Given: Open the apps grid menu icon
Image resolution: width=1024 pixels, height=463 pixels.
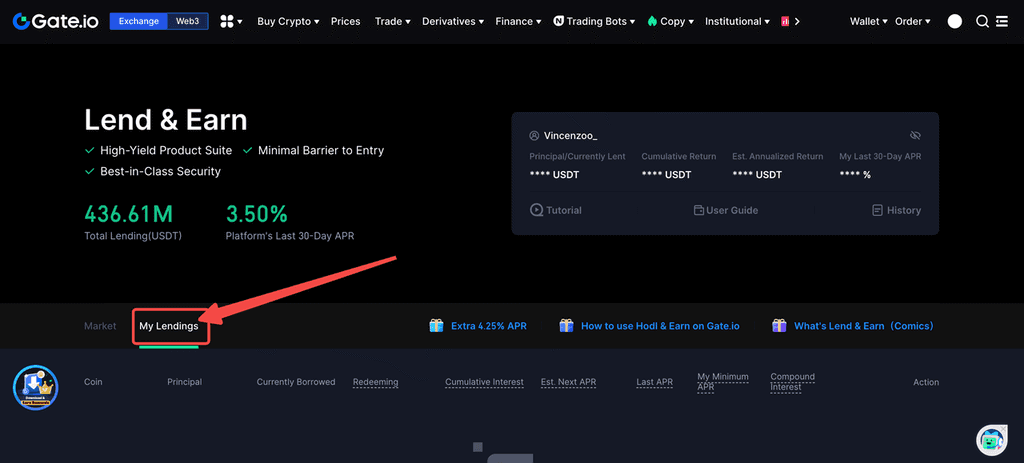Looking at the screenshot, I should [231, 21].
